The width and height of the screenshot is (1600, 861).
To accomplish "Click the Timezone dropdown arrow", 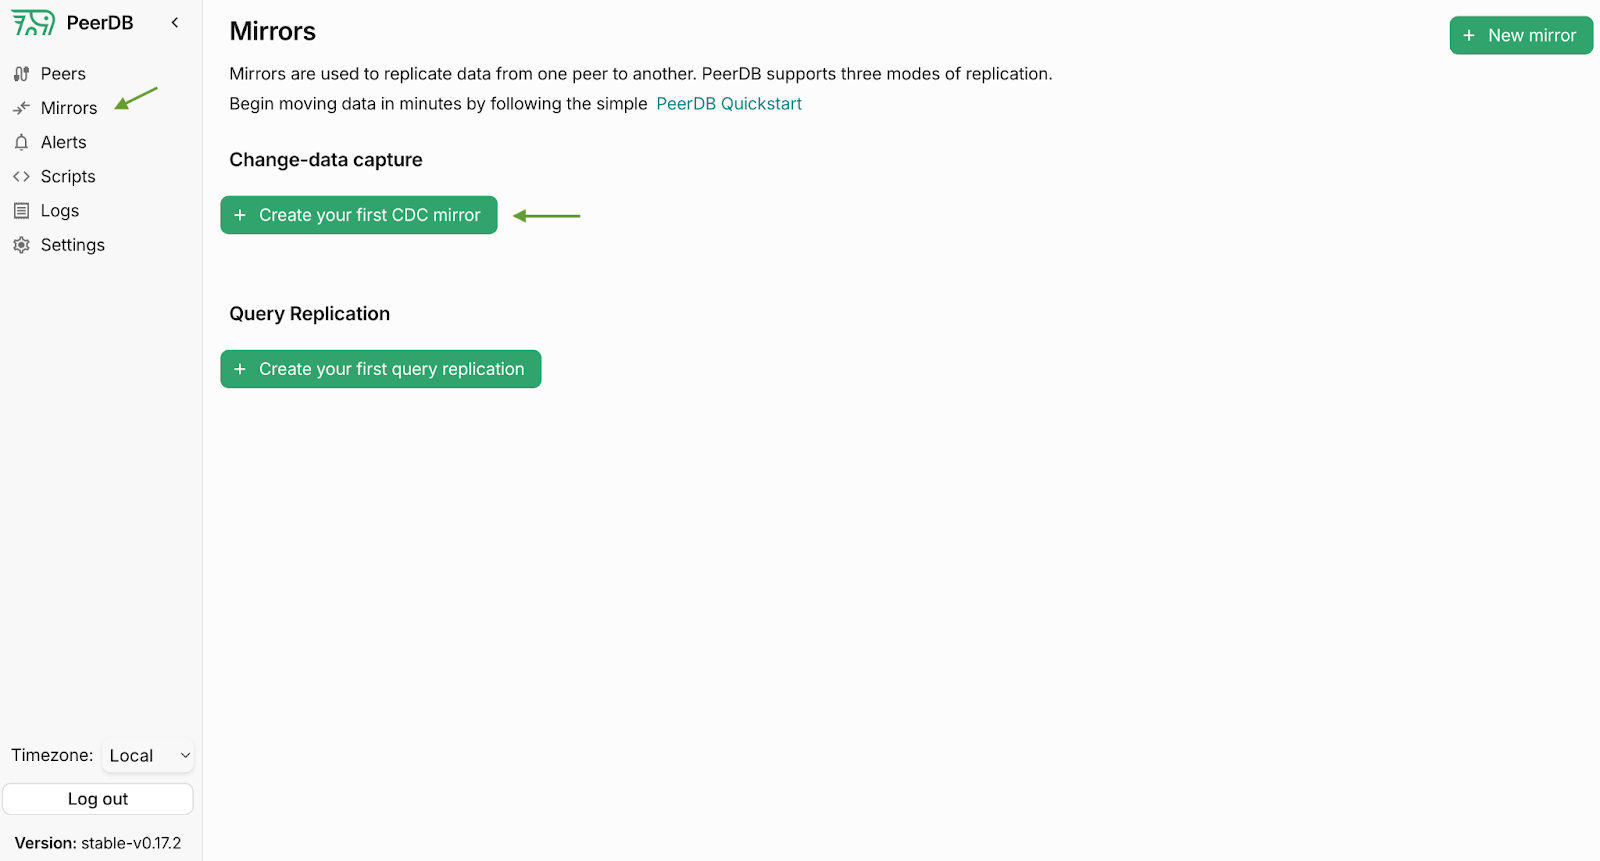I will coord(185,756).
